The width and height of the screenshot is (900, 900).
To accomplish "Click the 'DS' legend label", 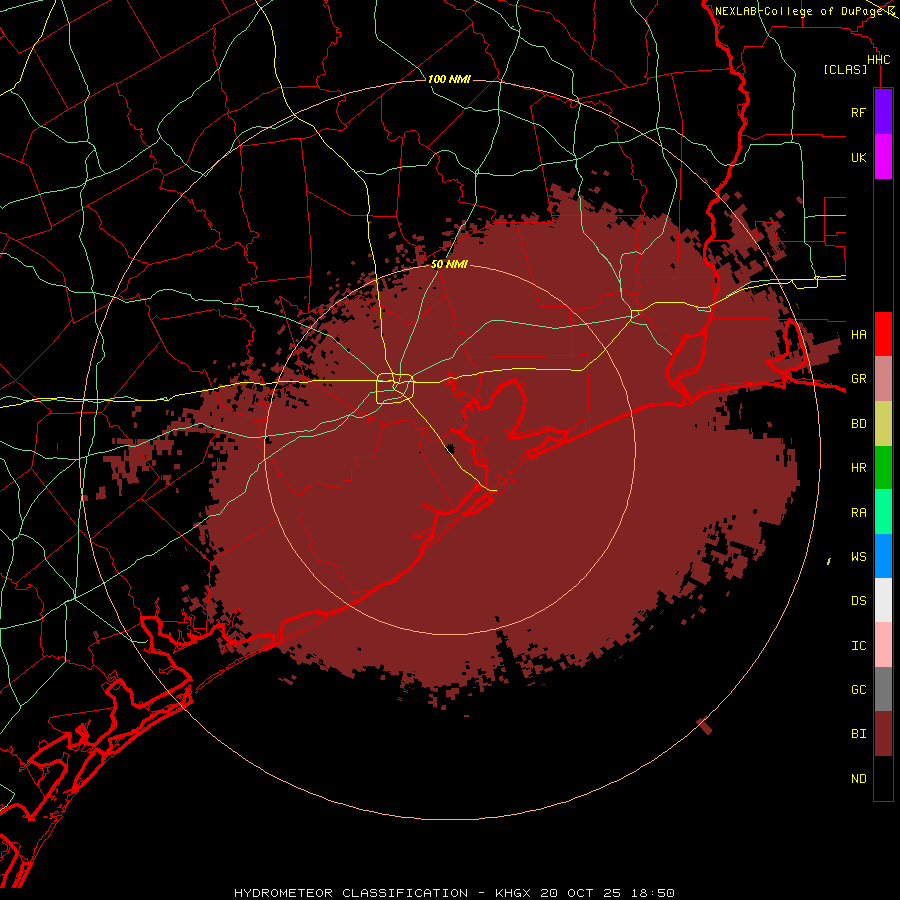I will (858, 601).
